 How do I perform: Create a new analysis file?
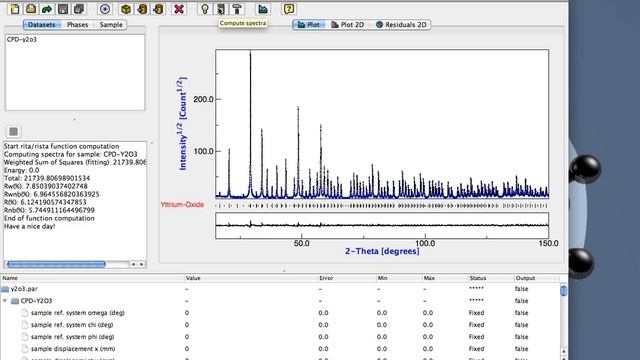click(15, 9)
